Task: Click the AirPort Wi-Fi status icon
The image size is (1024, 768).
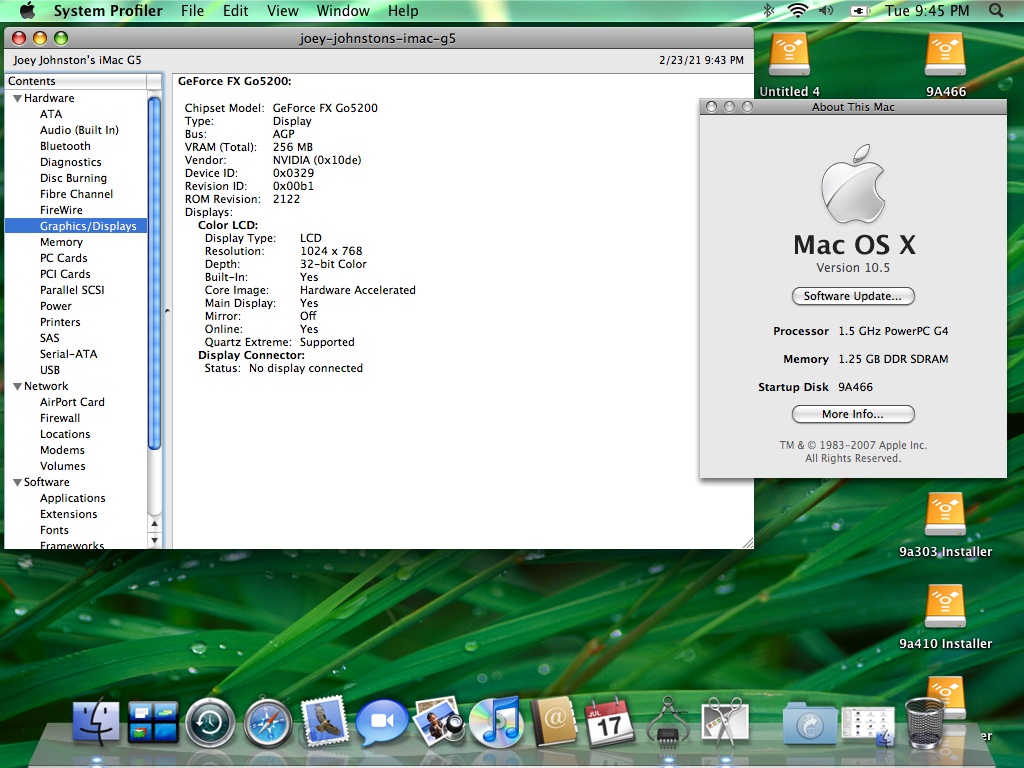Action: coord(797,11)
